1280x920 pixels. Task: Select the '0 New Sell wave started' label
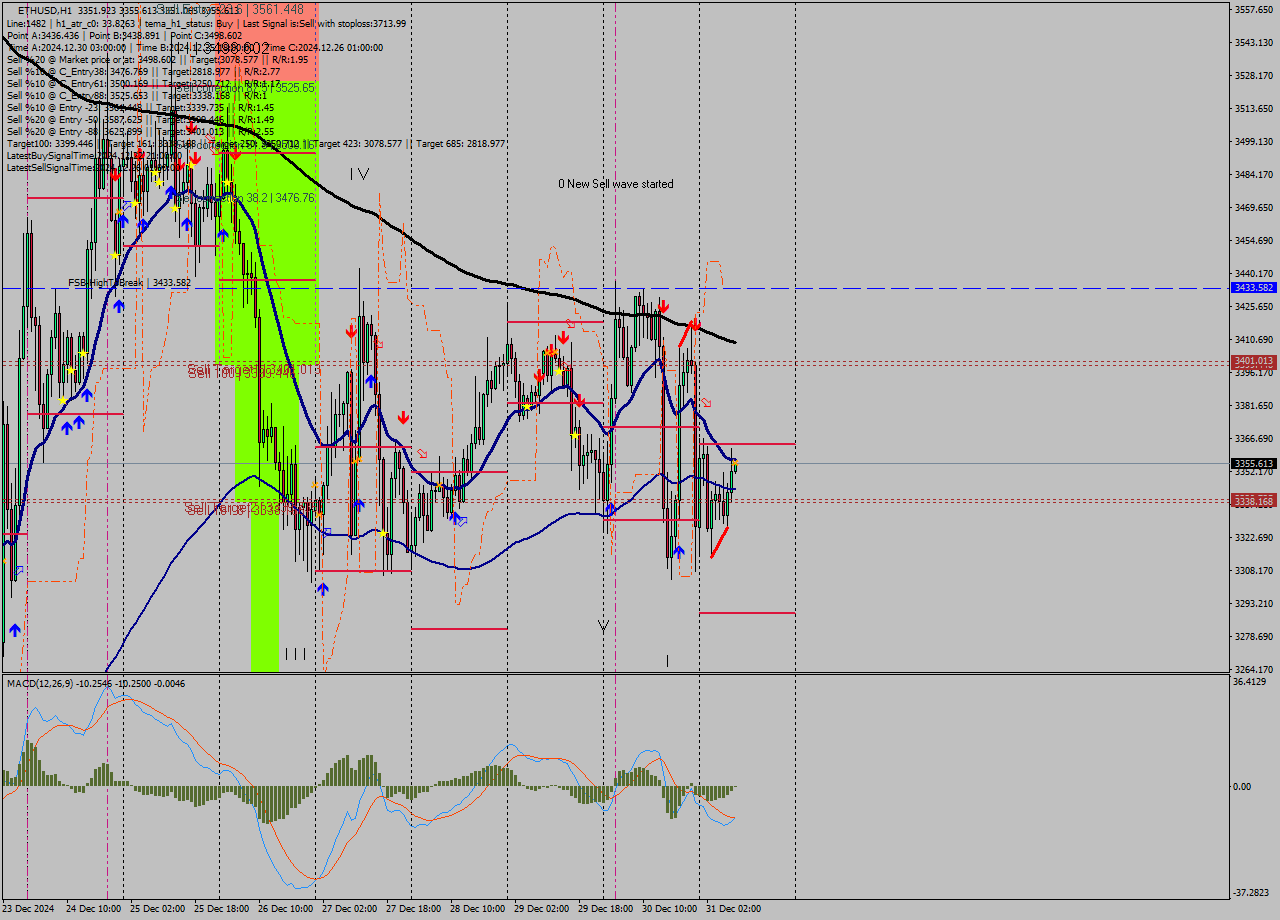tap(616, 184)
